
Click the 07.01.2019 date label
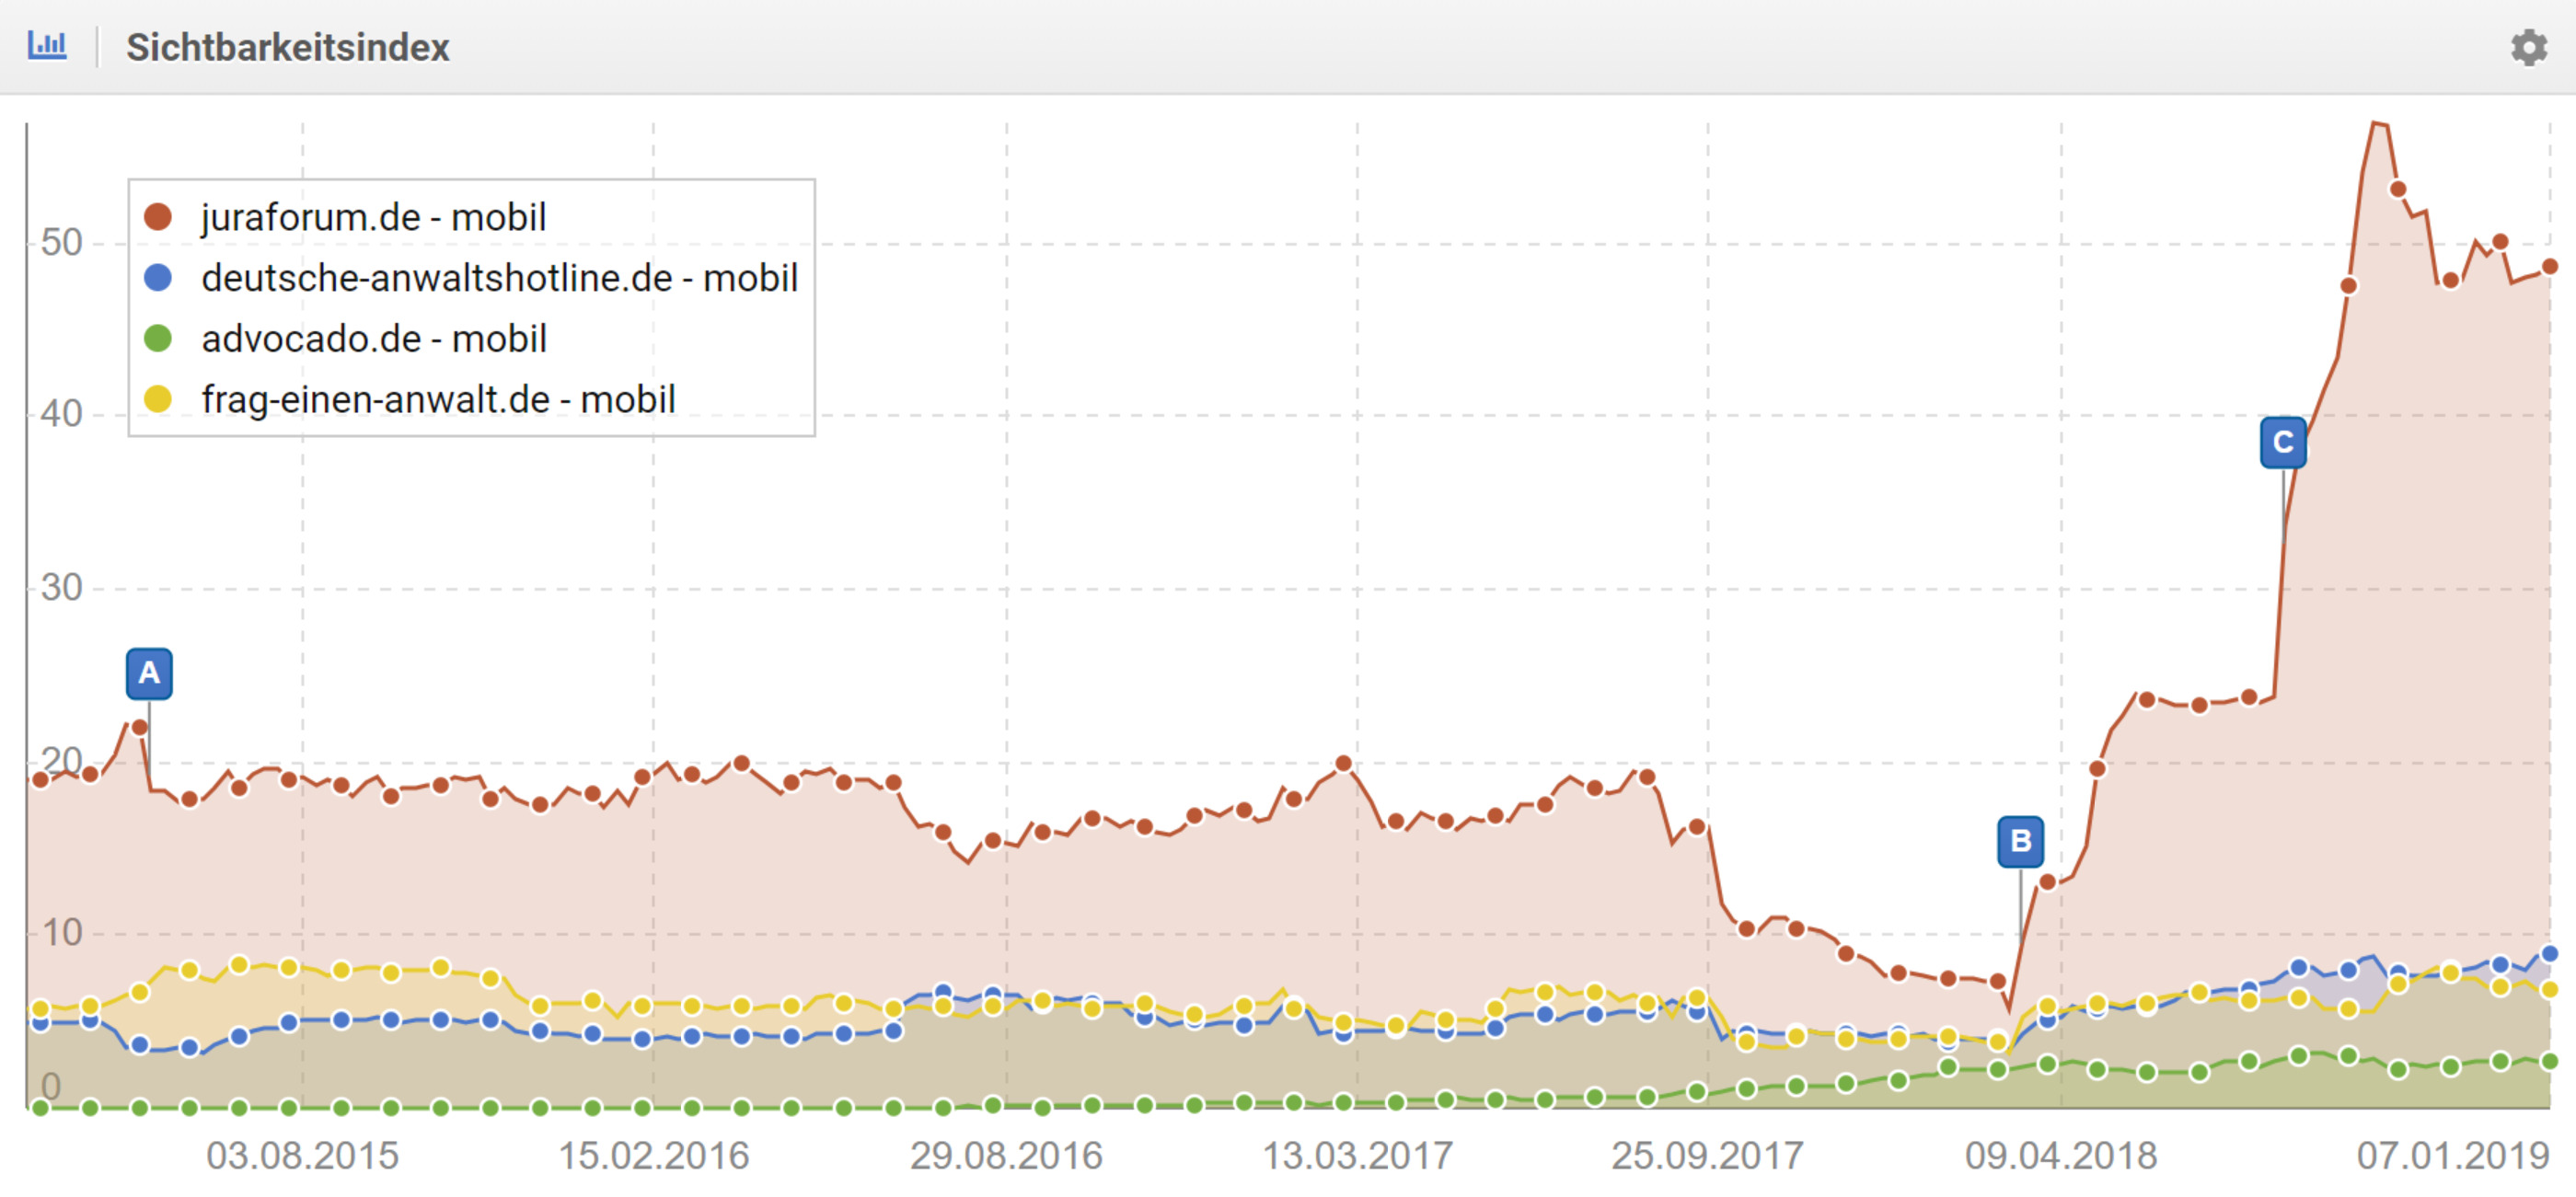point(2452,1156)
